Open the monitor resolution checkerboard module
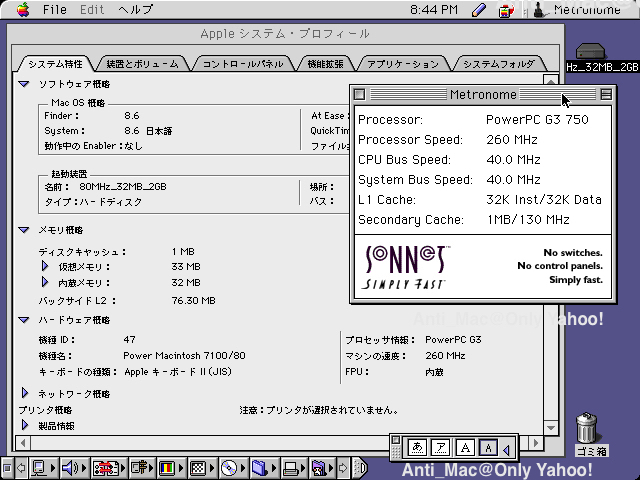 pos(202,468)
